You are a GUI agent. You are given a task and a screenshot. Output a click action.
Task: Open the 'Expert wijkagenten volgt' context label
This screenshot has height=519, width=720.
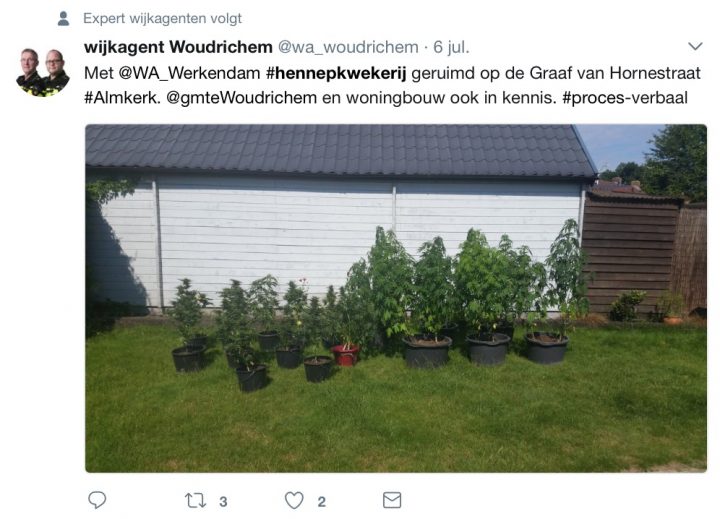162,18
